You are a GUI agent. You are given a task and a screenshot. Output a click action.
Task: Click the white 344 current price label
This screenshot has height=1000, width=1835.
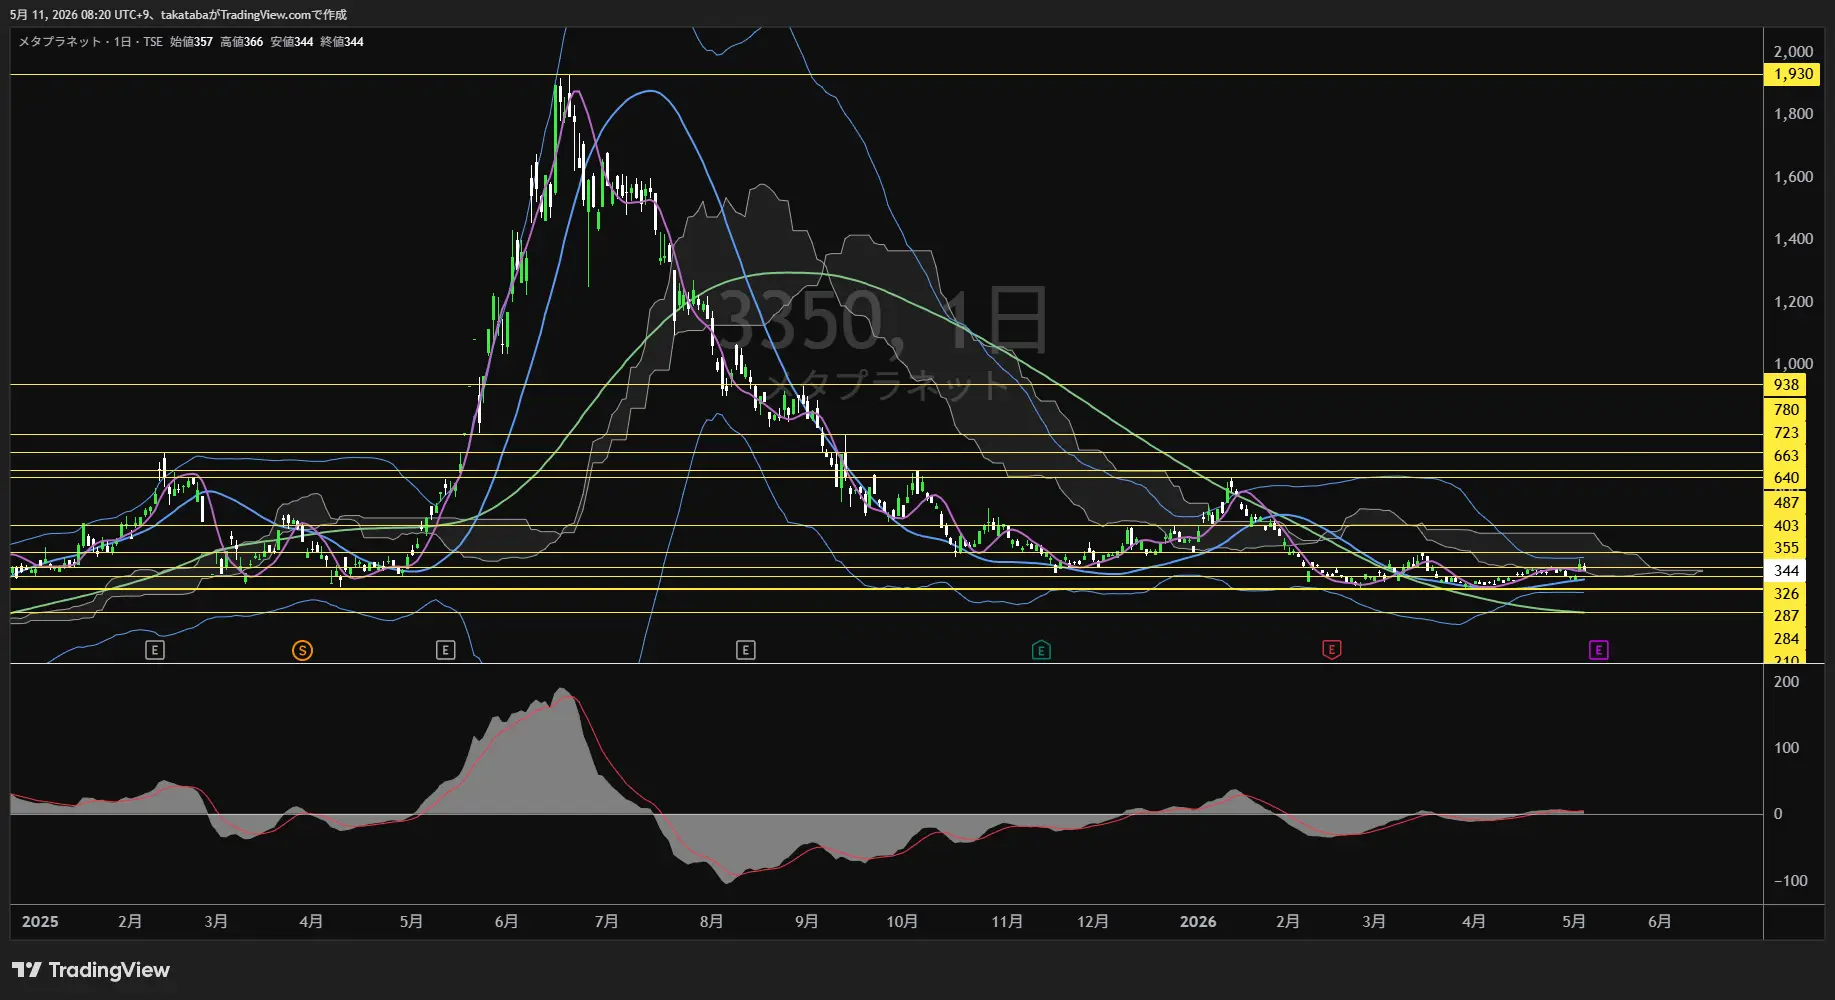[x=1786, y=571]
